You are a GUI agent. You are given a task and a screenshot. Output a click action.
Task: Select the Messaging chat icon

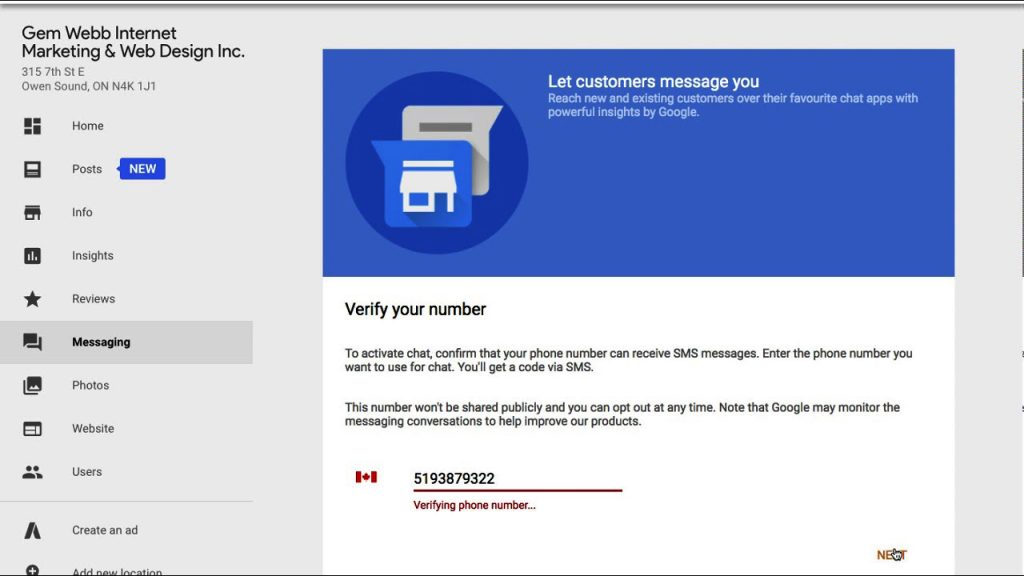(31, 341)
